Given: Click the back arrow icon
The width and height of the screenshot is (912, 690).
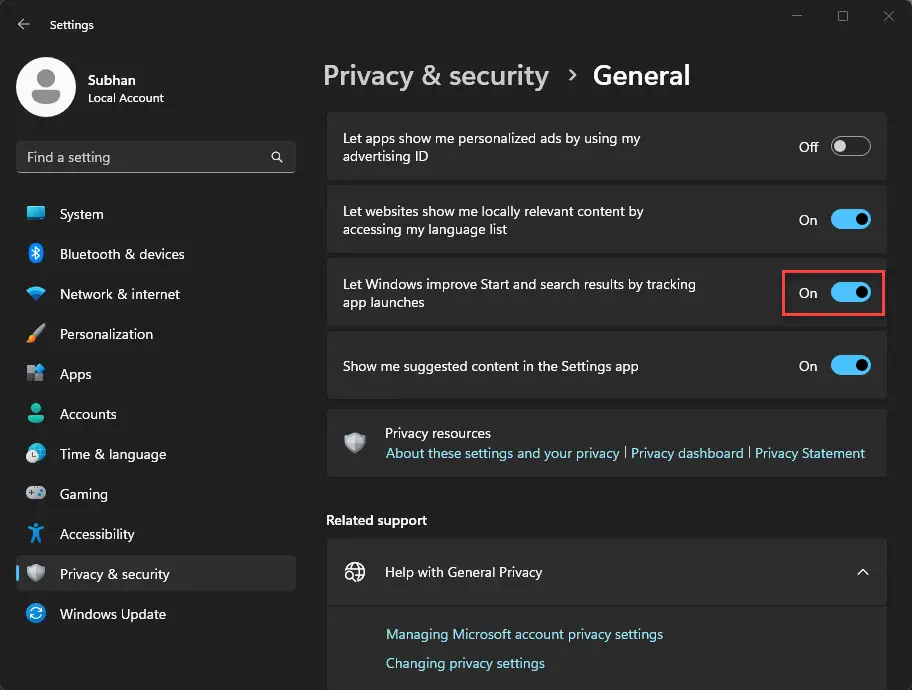Looking at the screenshot, I should (x=23, y=24).
